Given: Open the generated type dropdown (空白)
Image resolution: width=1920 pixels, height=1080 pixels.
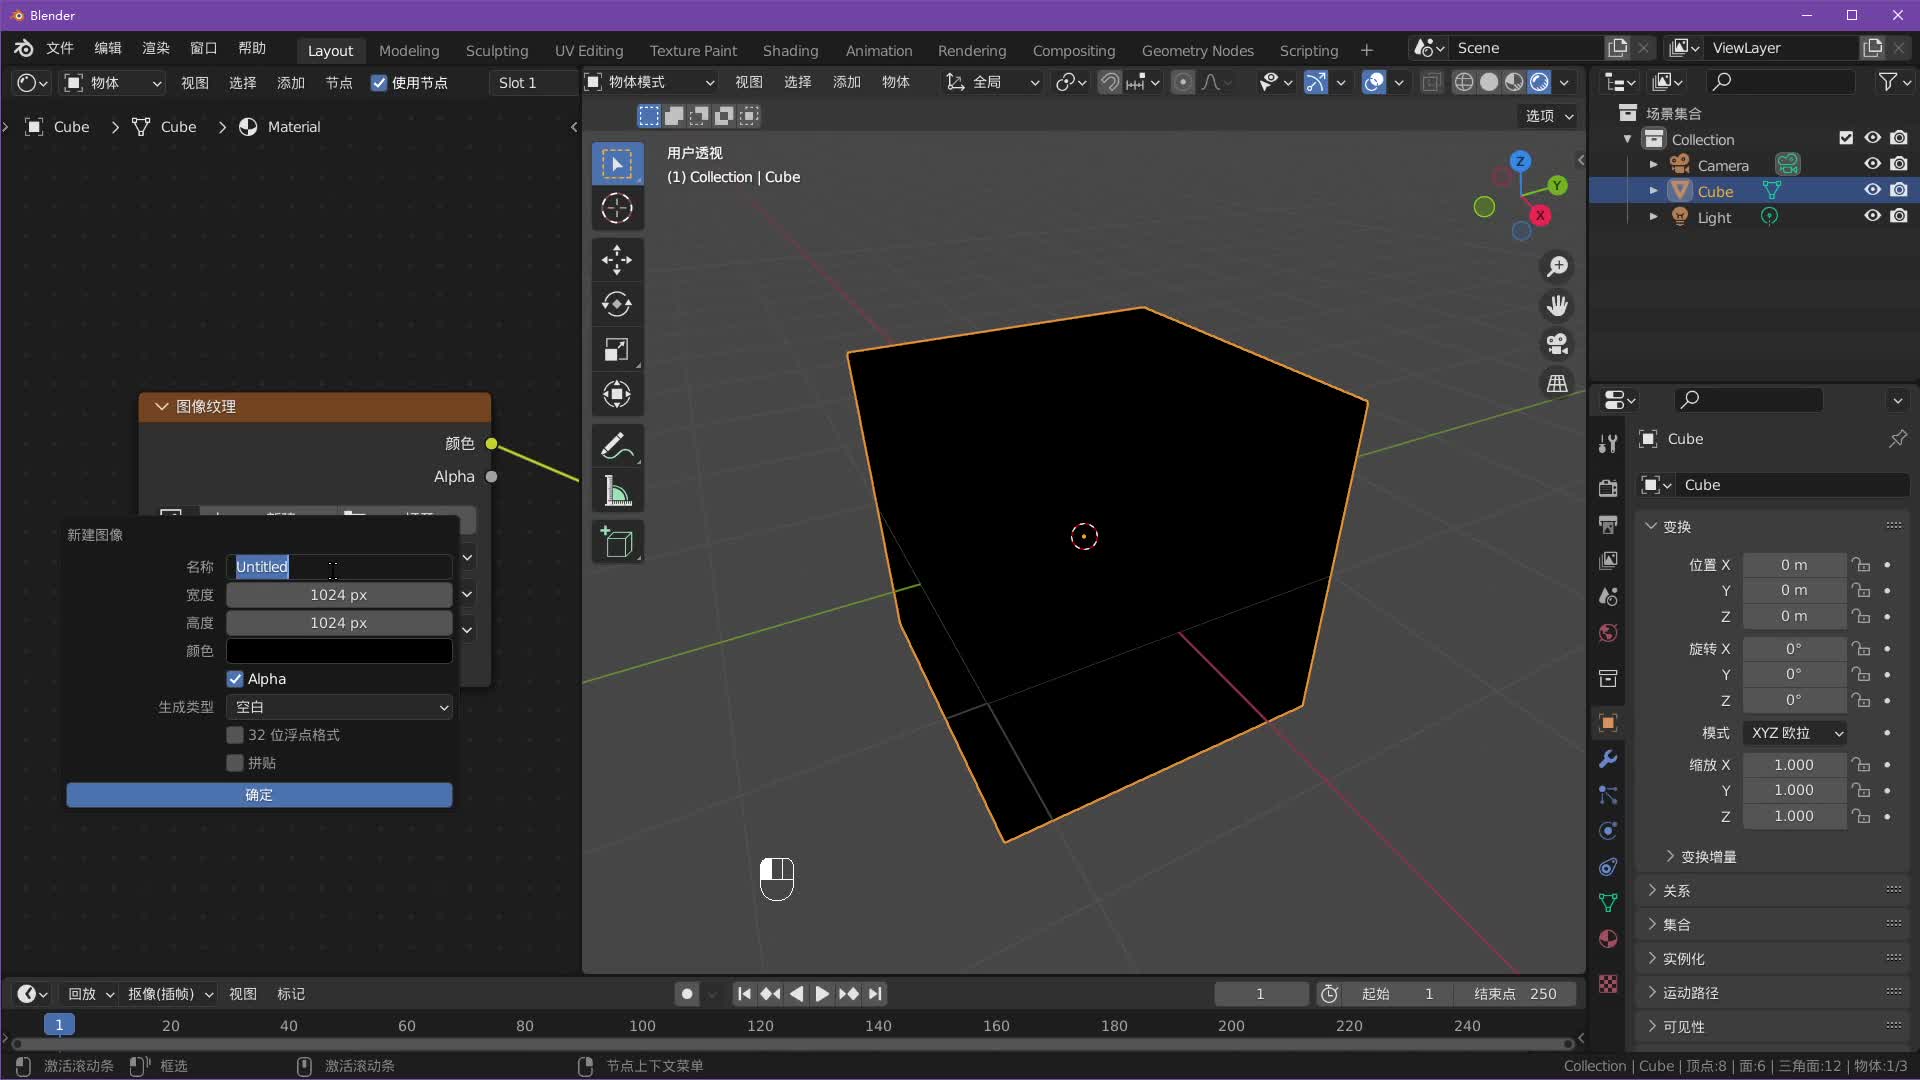Looking at the screenshot, I should [339, 707].
